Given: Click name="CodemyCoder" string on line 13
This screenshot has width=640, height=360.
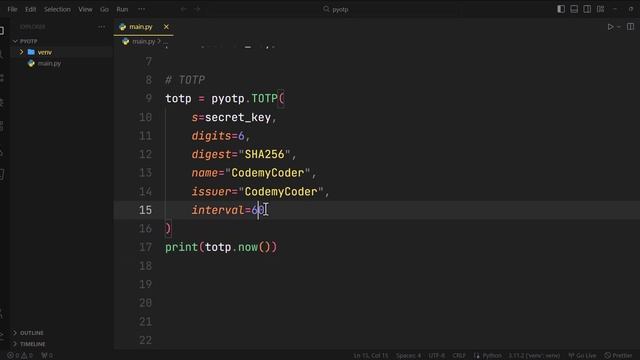Looking at the screenshot, I should (x=251, y=173).
